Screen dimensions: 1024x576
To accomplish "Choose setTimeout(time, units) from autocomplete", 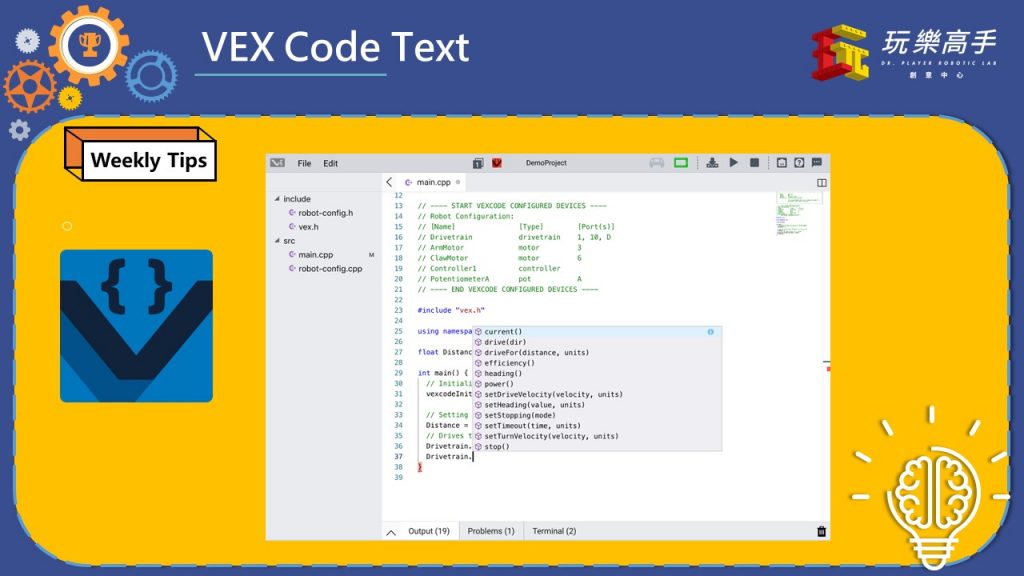I will pos(597,426).
